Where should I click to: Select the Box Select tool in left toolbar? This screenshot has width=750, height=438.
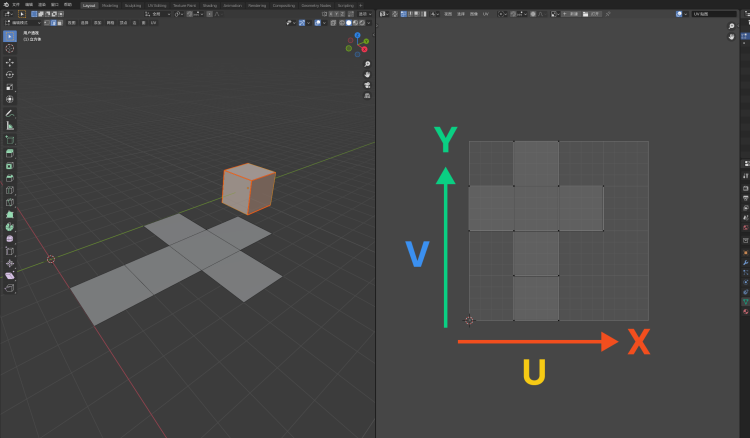click(10, 36)
